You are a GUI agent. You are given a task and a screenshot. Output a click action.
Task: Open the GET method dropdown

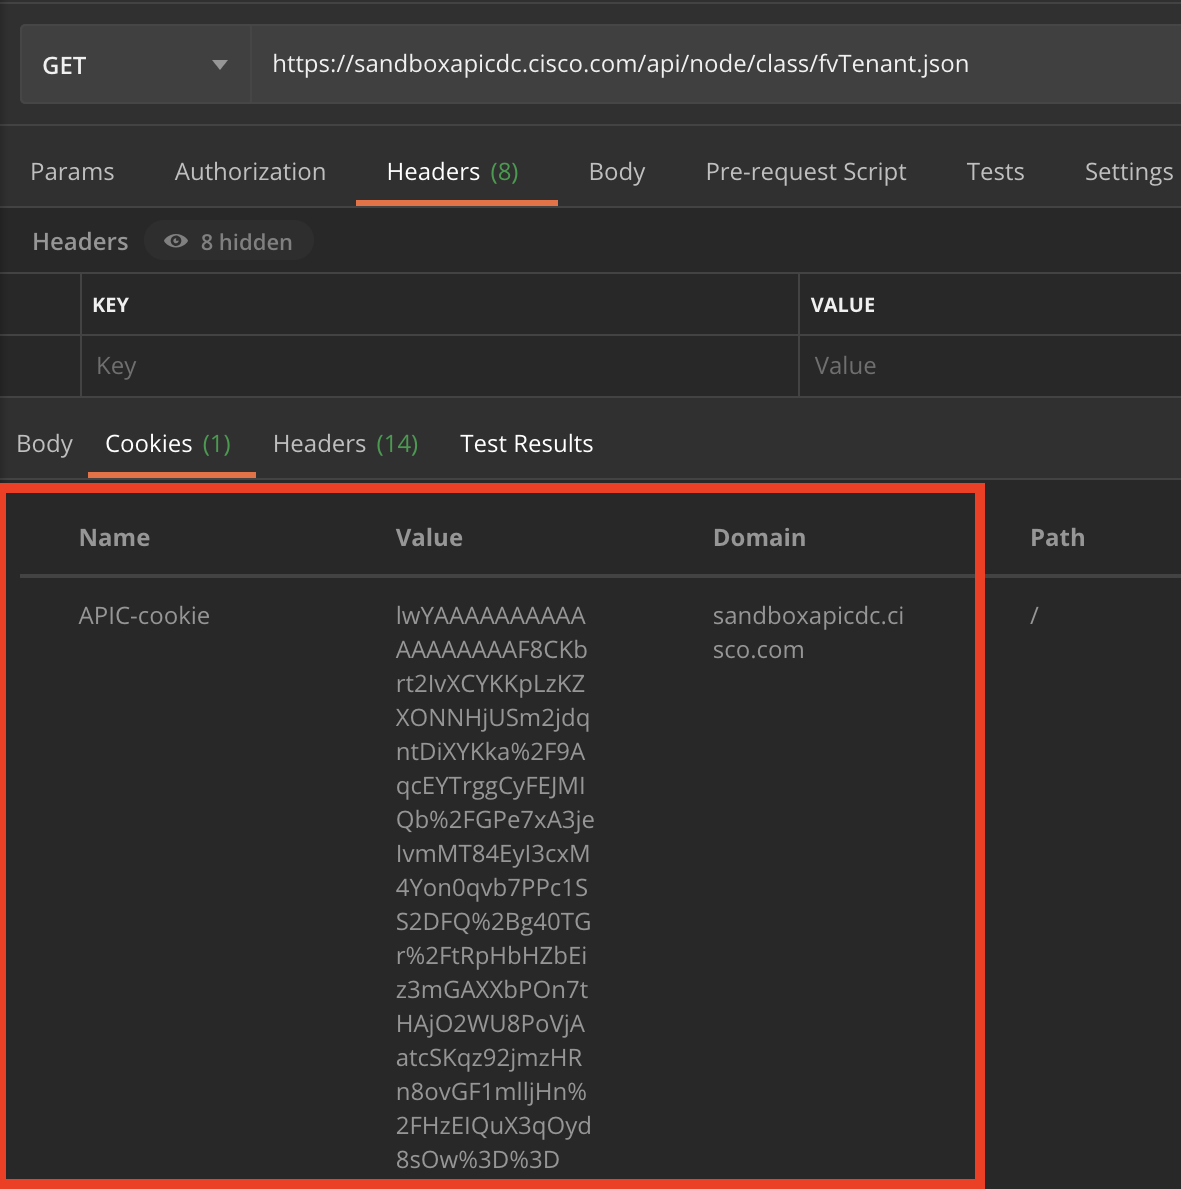coord(134,66)
